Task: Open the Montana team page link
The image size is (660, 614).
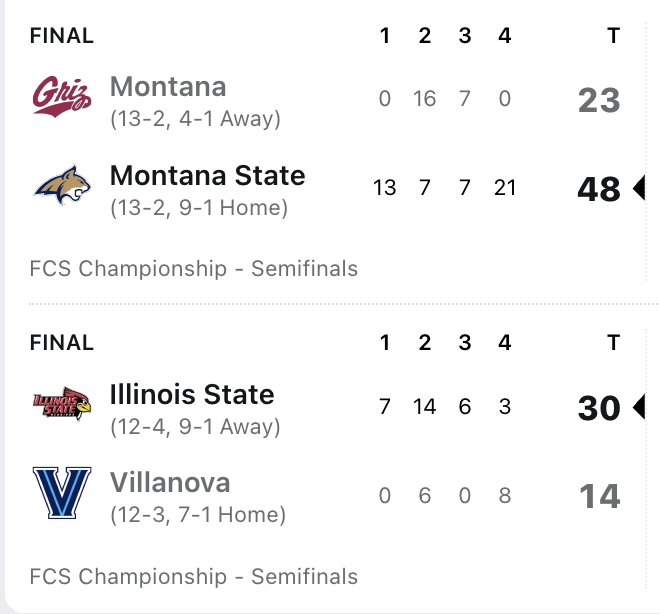Action: [168, 87]
